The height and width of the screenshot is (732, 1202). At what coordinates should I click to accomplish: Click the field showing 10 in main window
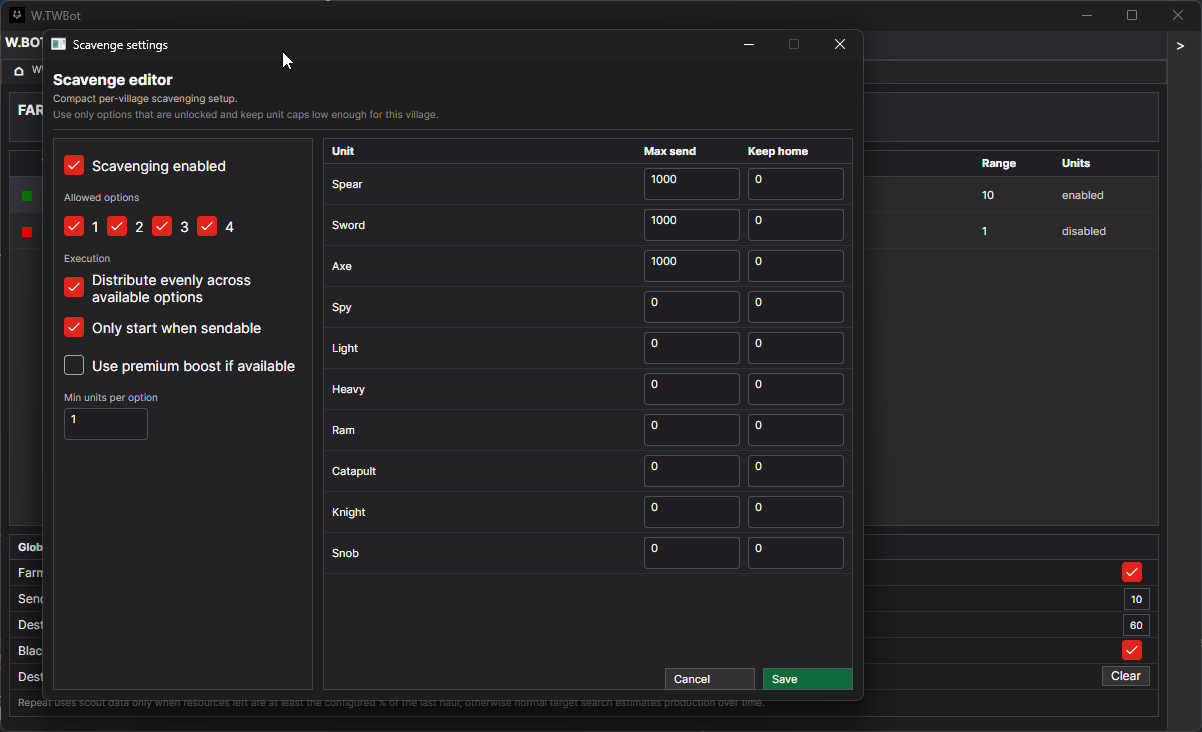[1136, 599]
